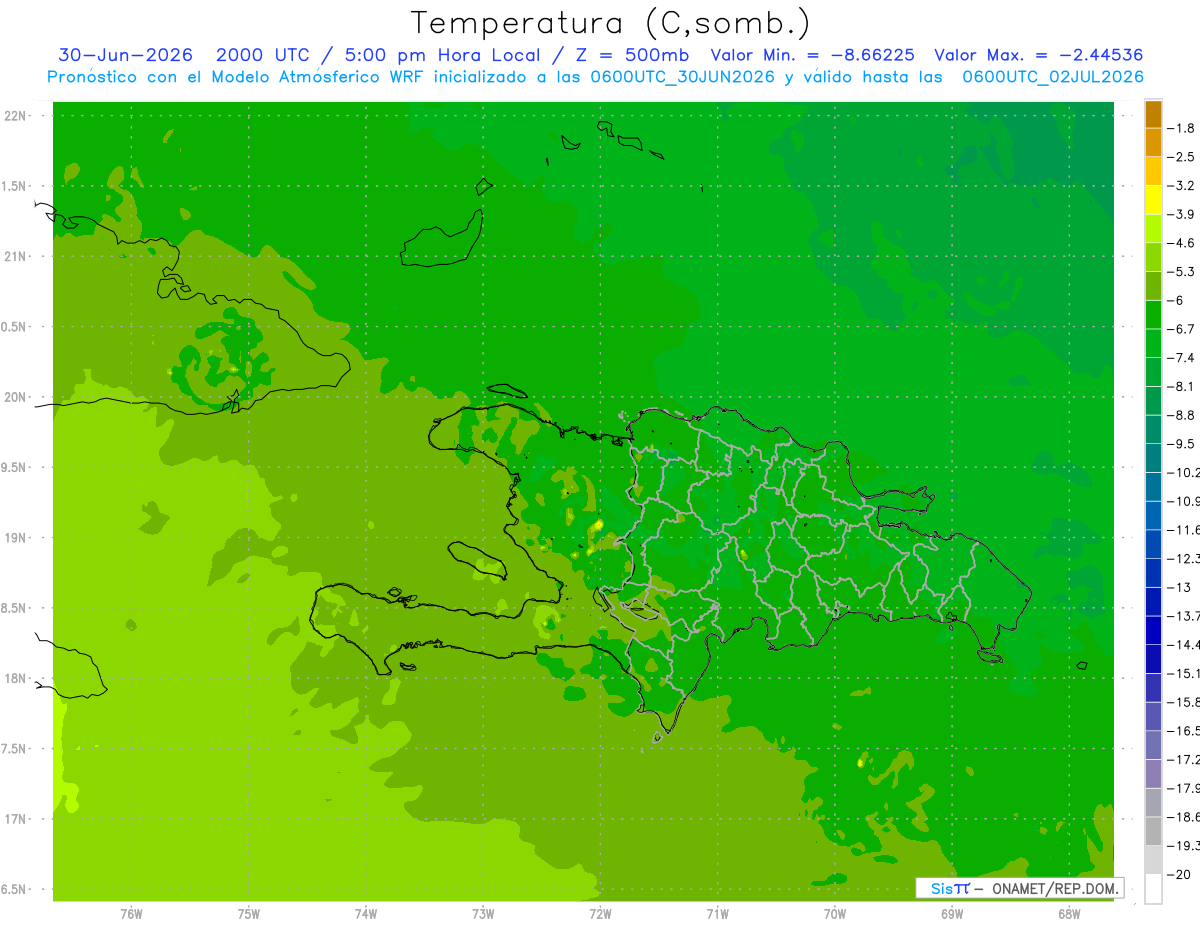Image resolution: width=1200 pixels, height=927 pixels.
Task: Select the "-4.6" color scale label
Action: (1182, 243)
